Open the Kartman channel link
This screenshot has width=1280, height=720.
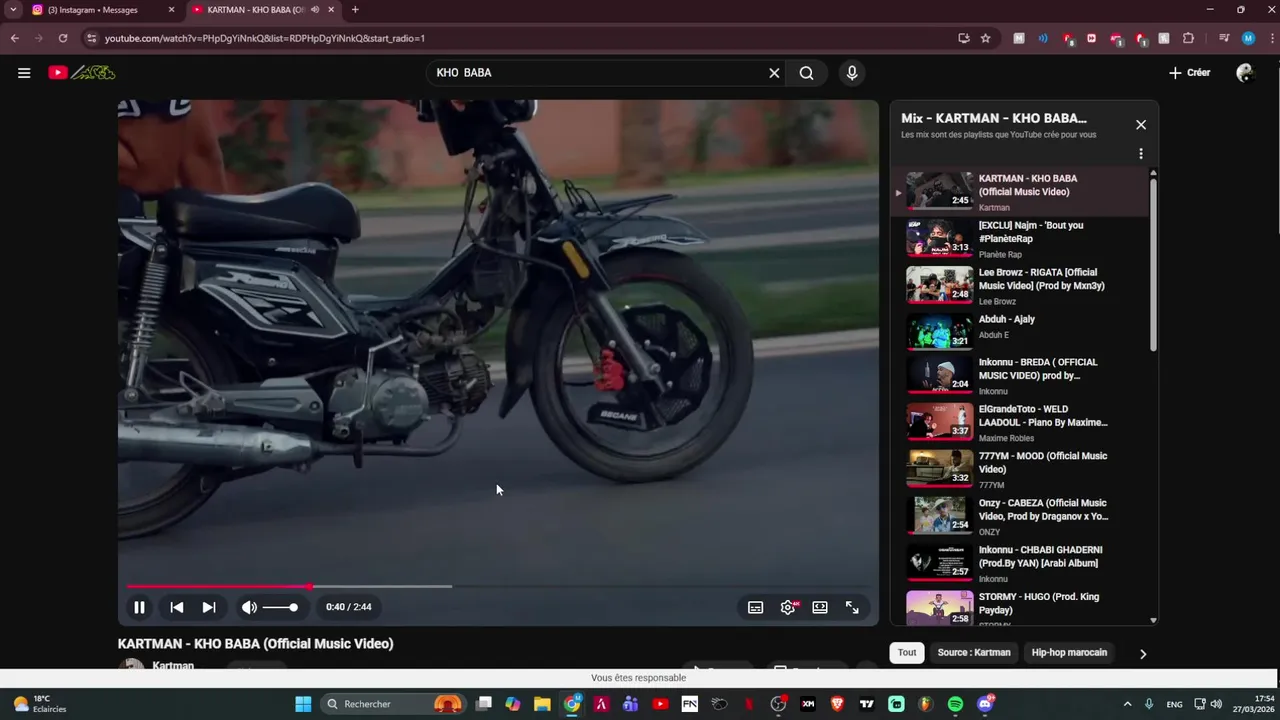[x=173, y=665]
